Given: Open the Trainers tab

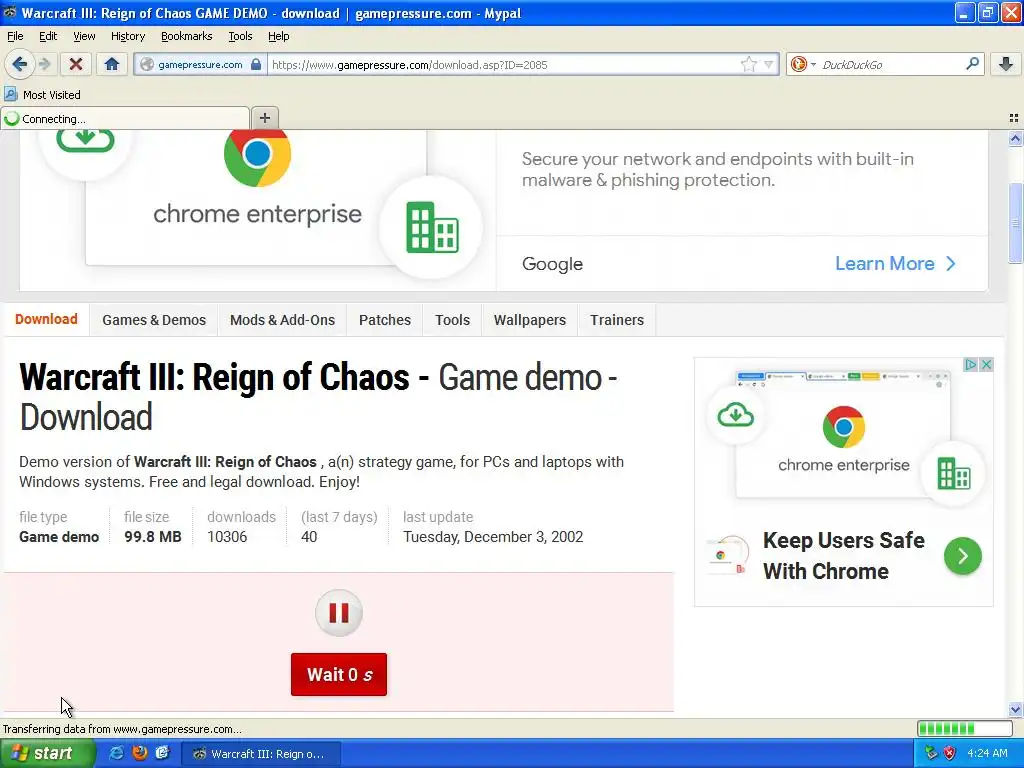Looking at the screenshot, I should (617, 320).
